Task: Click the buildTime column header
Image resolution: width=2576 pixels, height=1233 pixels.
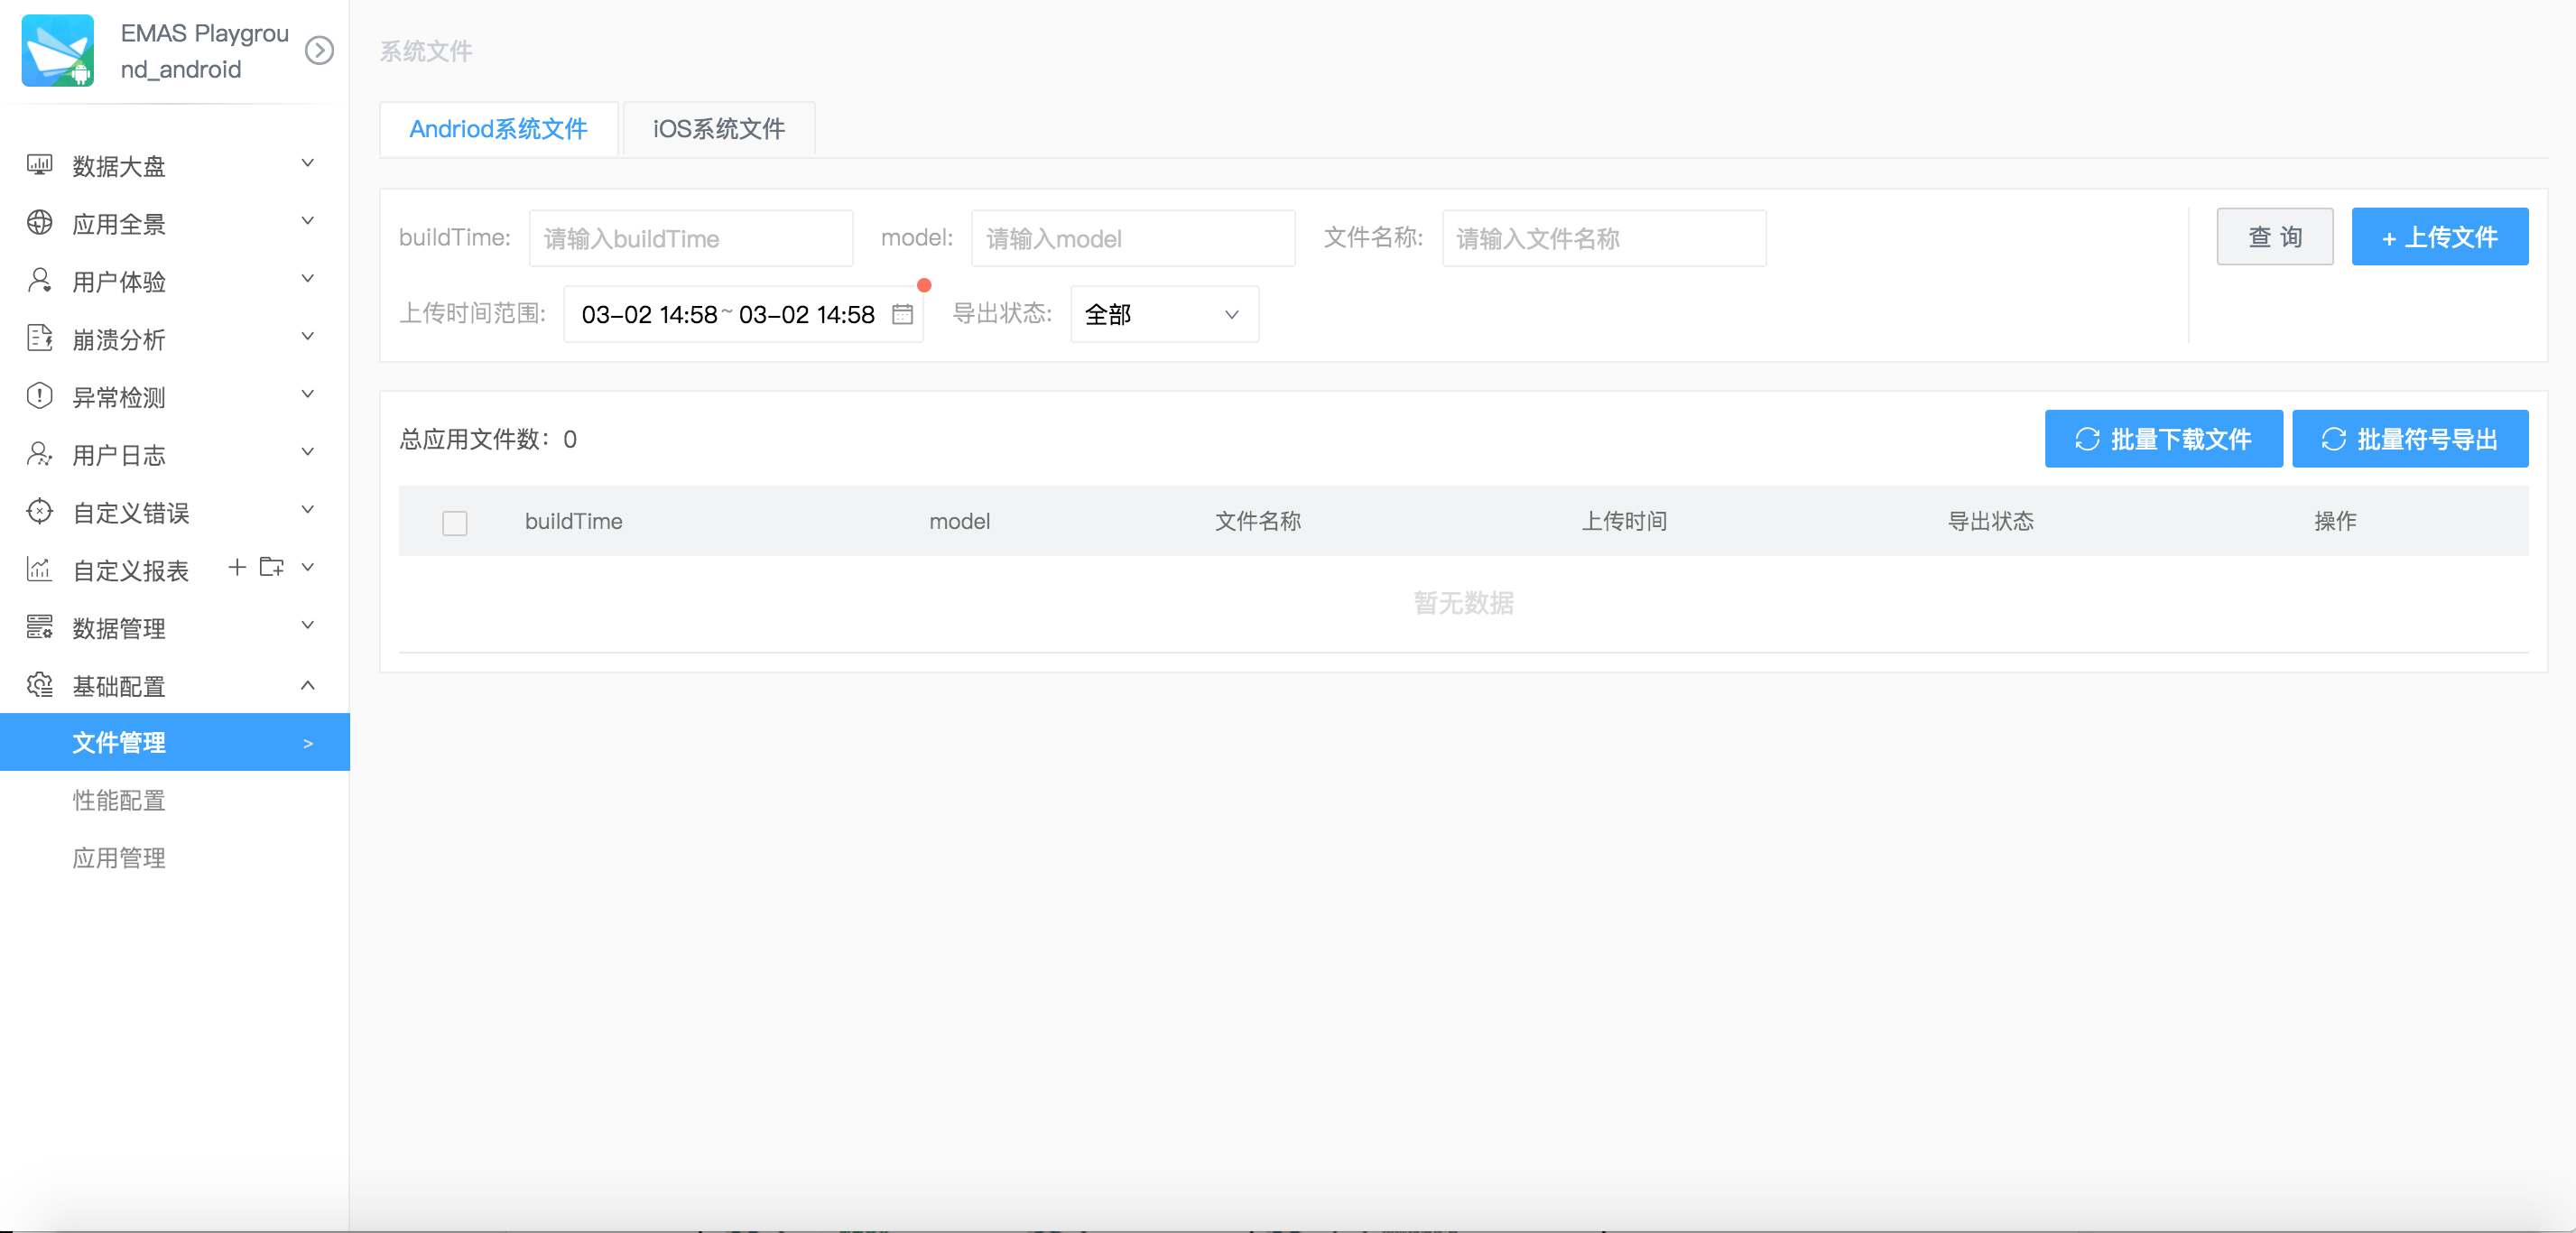Action: (574, 521)
